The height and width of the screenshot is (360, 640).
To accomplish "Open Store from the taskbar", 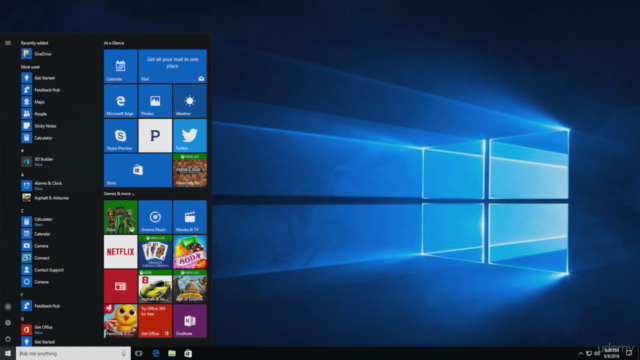I will (x=188, y=353).
